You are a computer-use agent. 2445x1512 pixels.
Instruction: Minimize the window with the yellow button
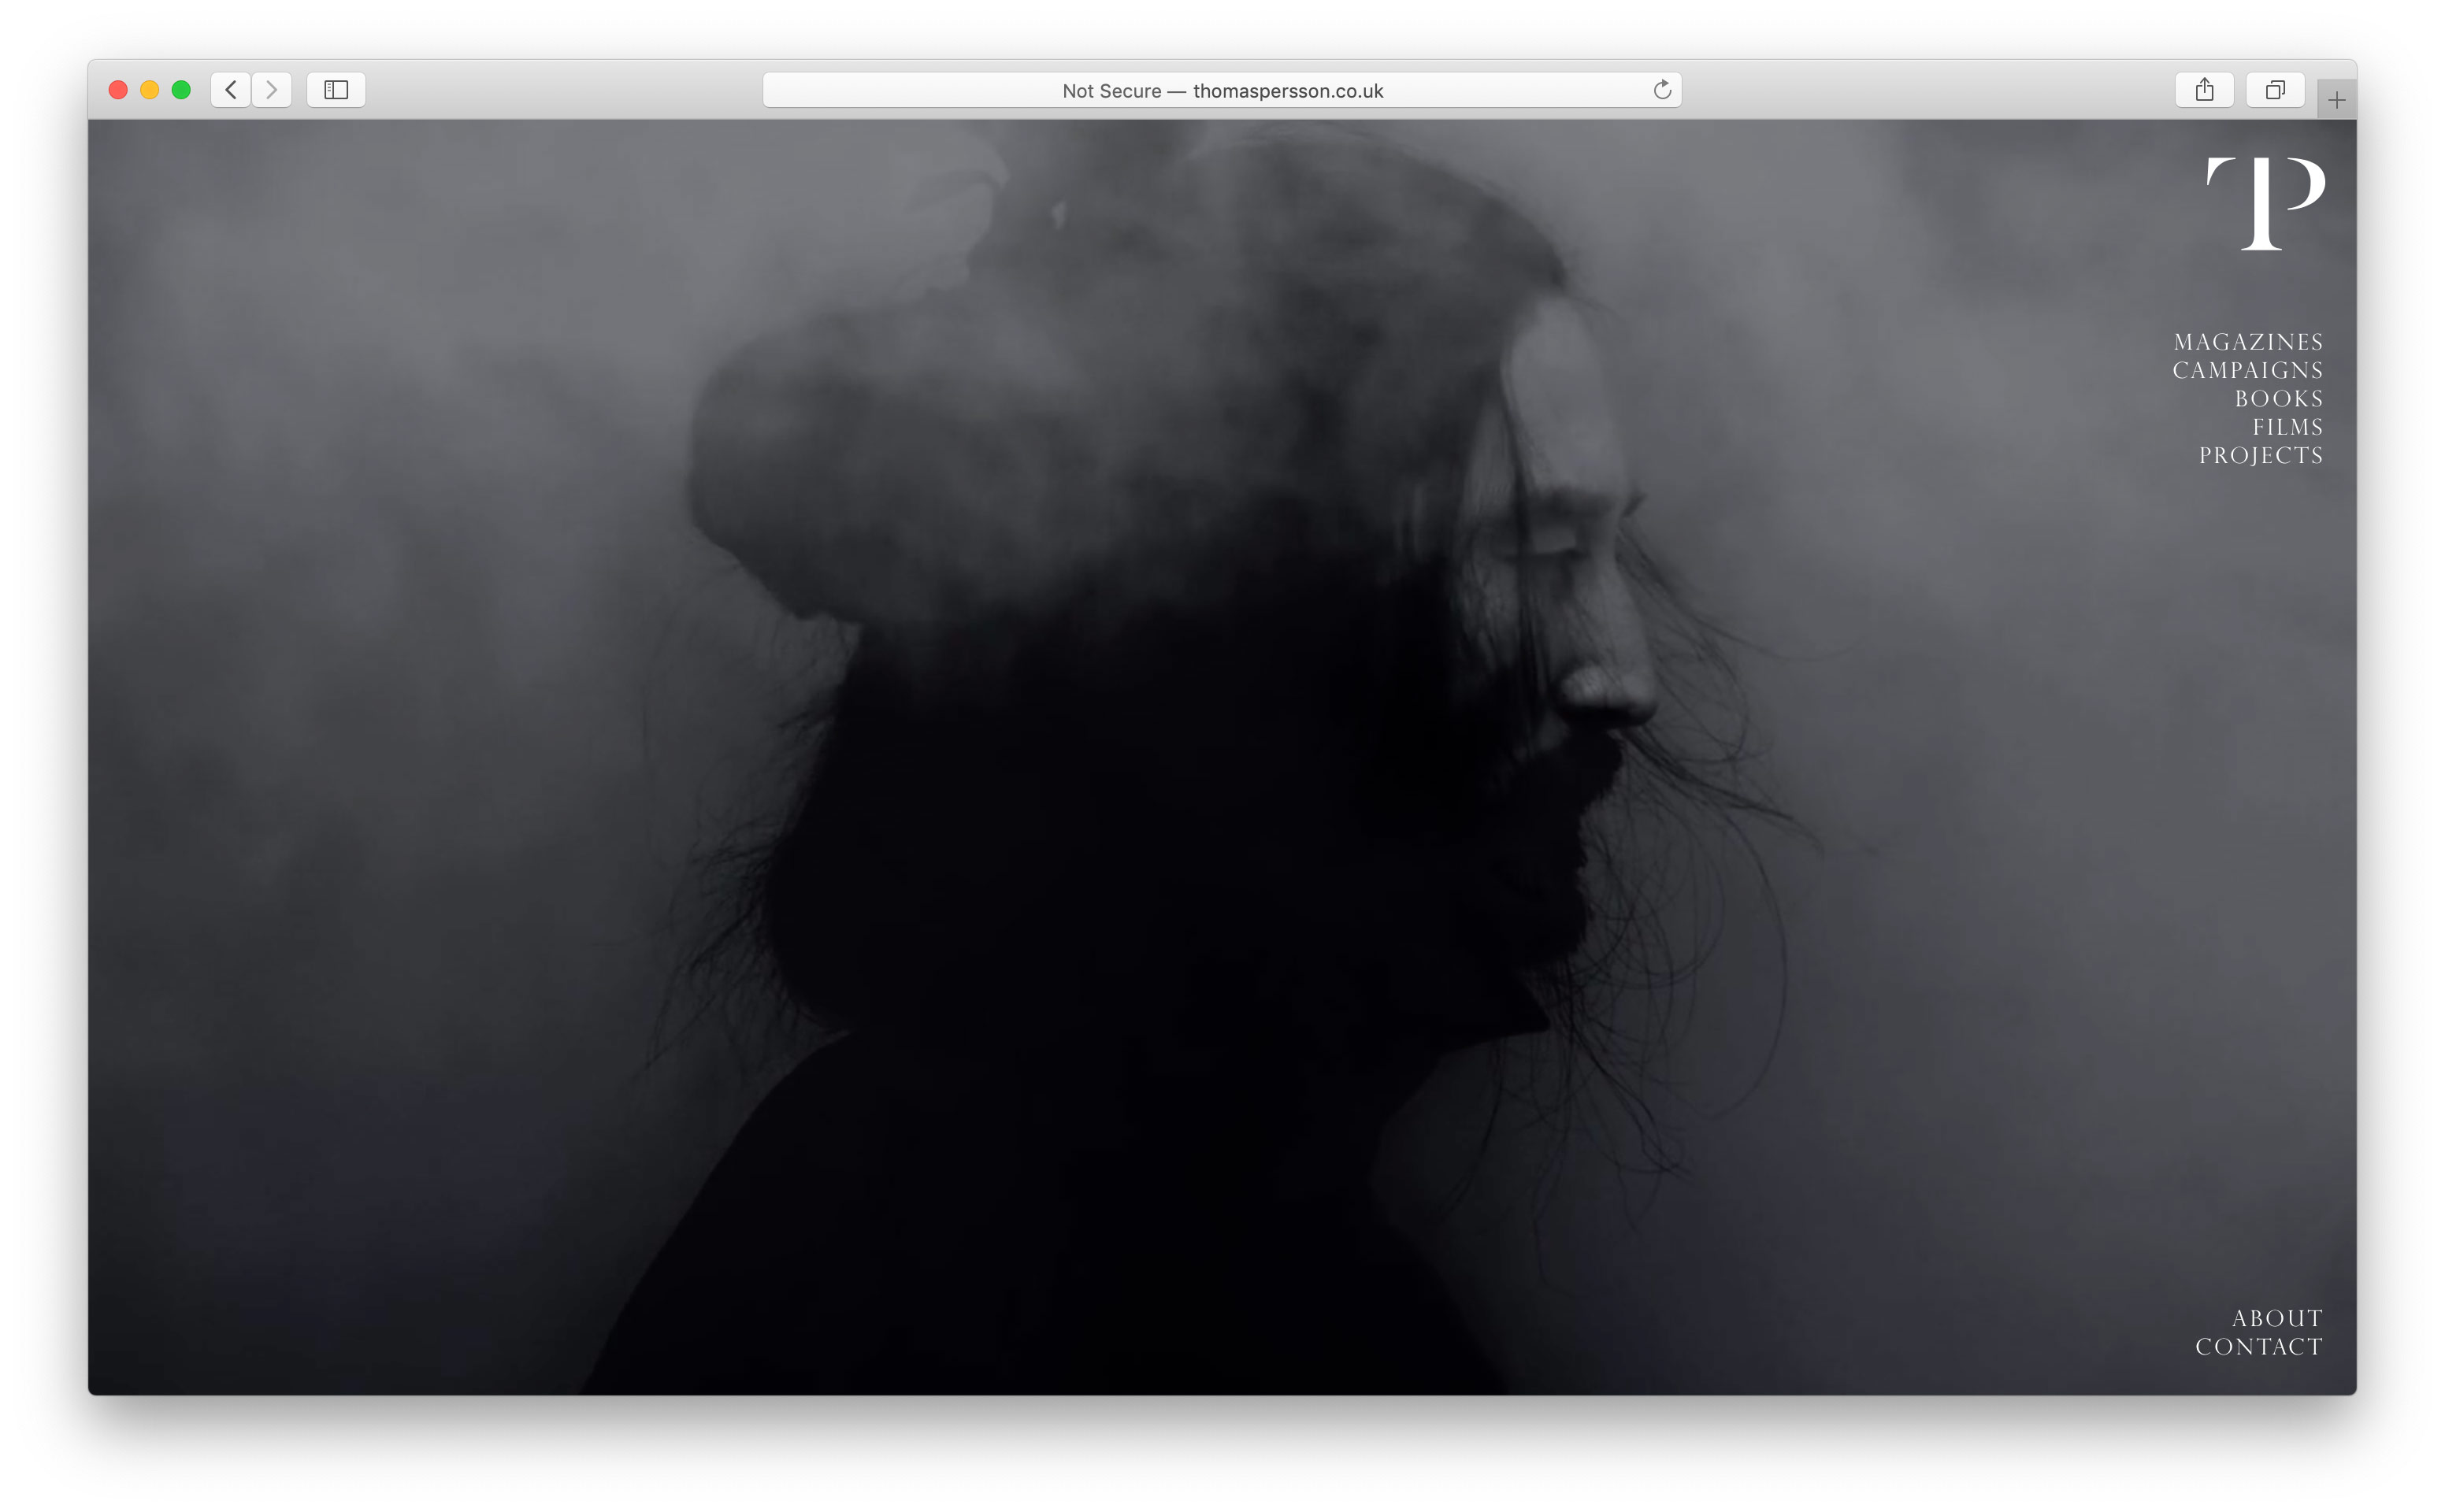150,90
